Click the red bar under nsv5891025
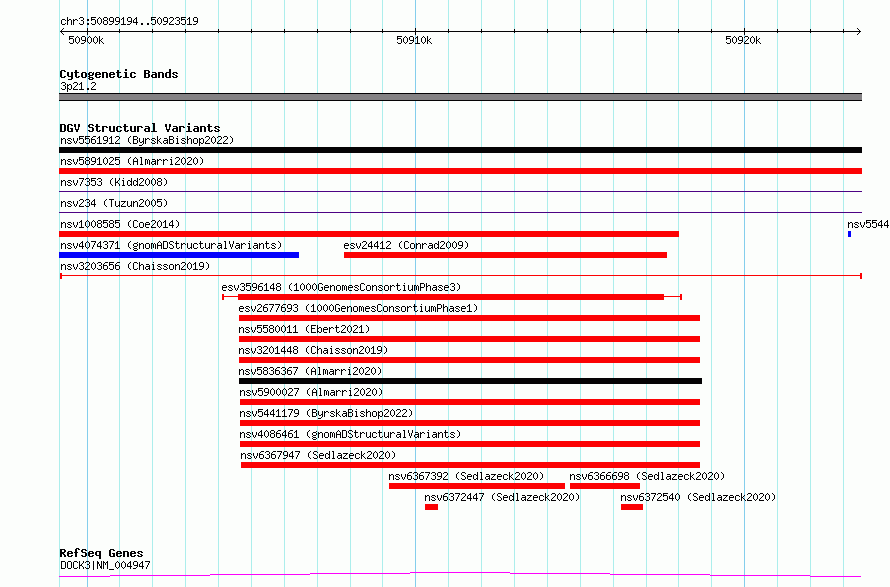The width and height of the screenshot is (890, 587). 460,171
